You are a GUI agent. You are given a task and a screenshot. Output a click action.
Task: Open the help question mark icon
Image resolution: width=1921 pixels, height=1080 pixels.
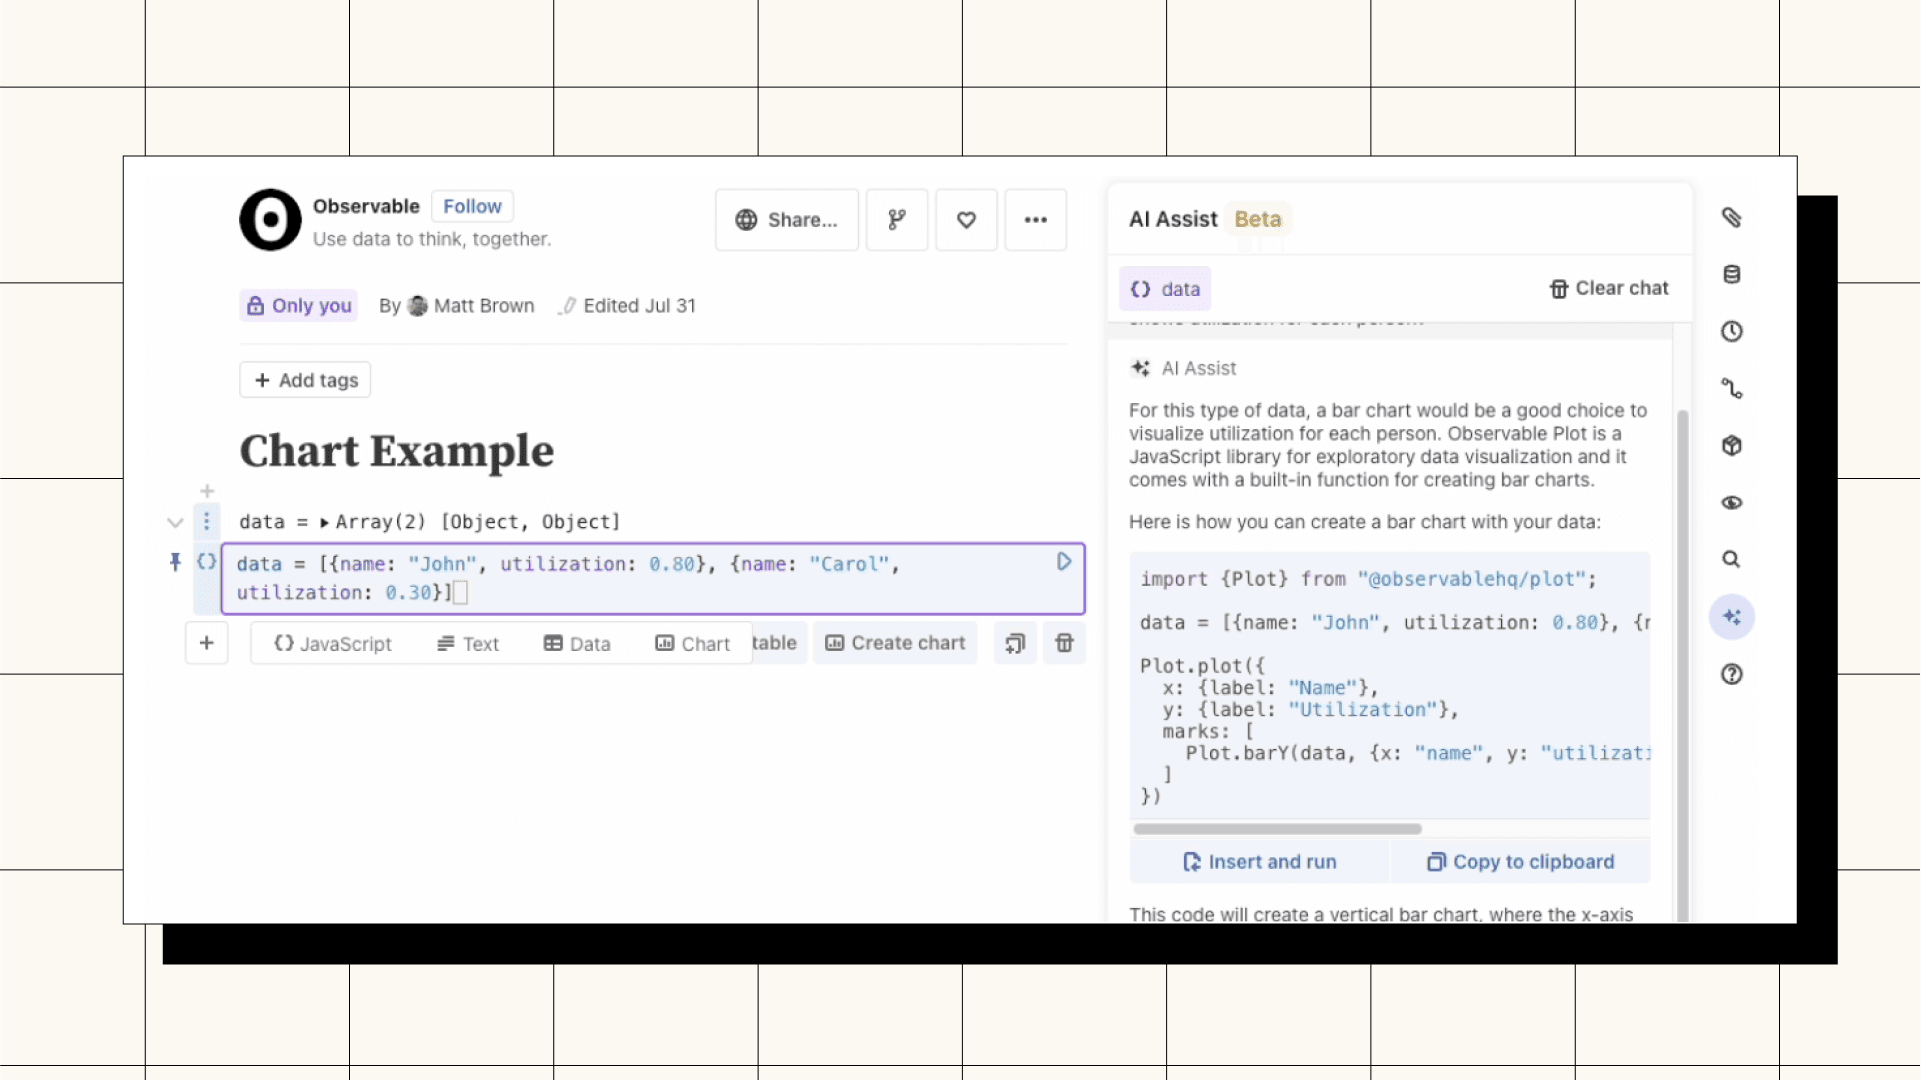pos(1732,674)
